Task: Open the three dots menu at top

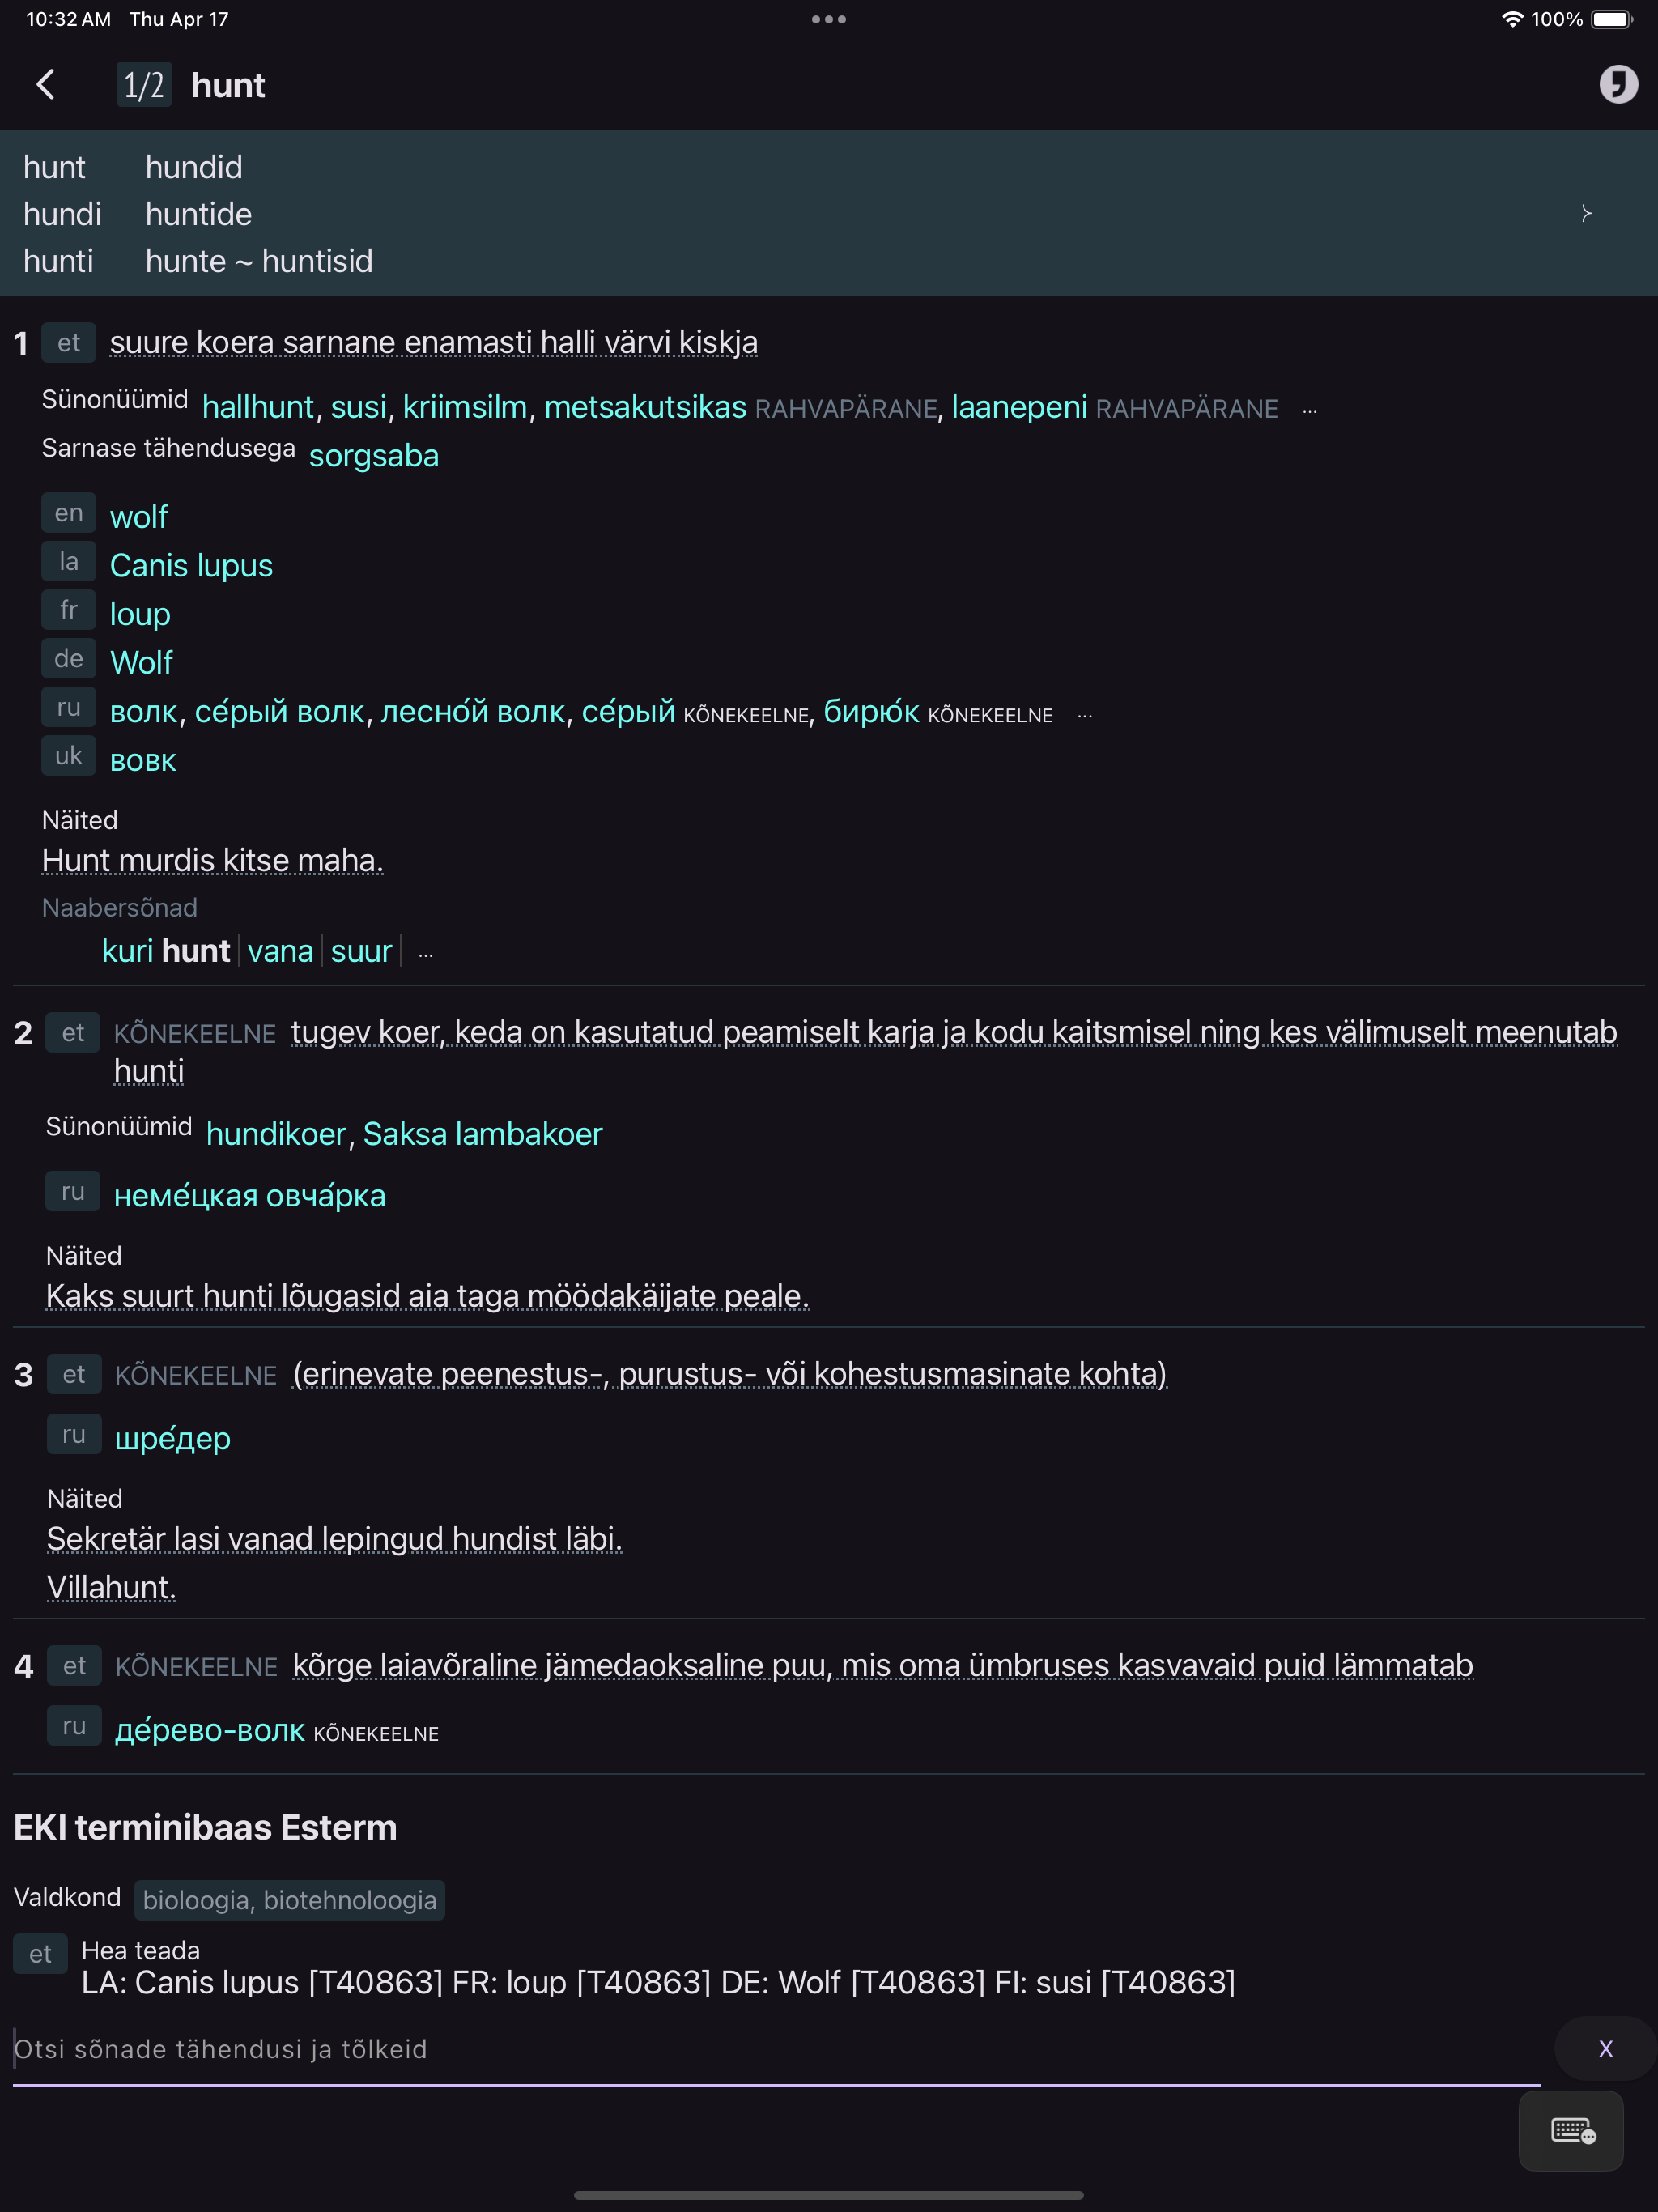Action: coord(828,19)
